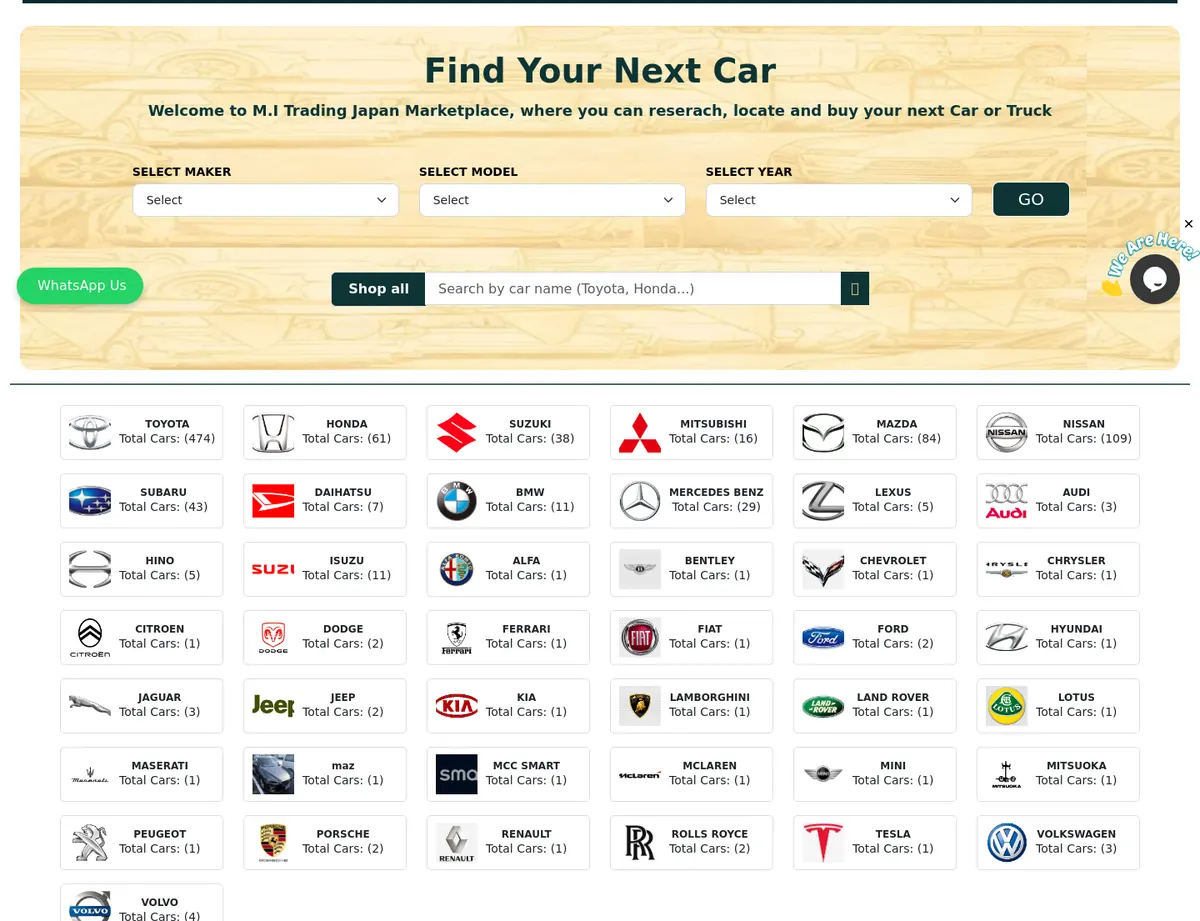Image resolution: width=1200 pixels, height=921 pixels.
Task: Click the 'Total Cars: (43)' text
Action: click(x=163, y=507)
